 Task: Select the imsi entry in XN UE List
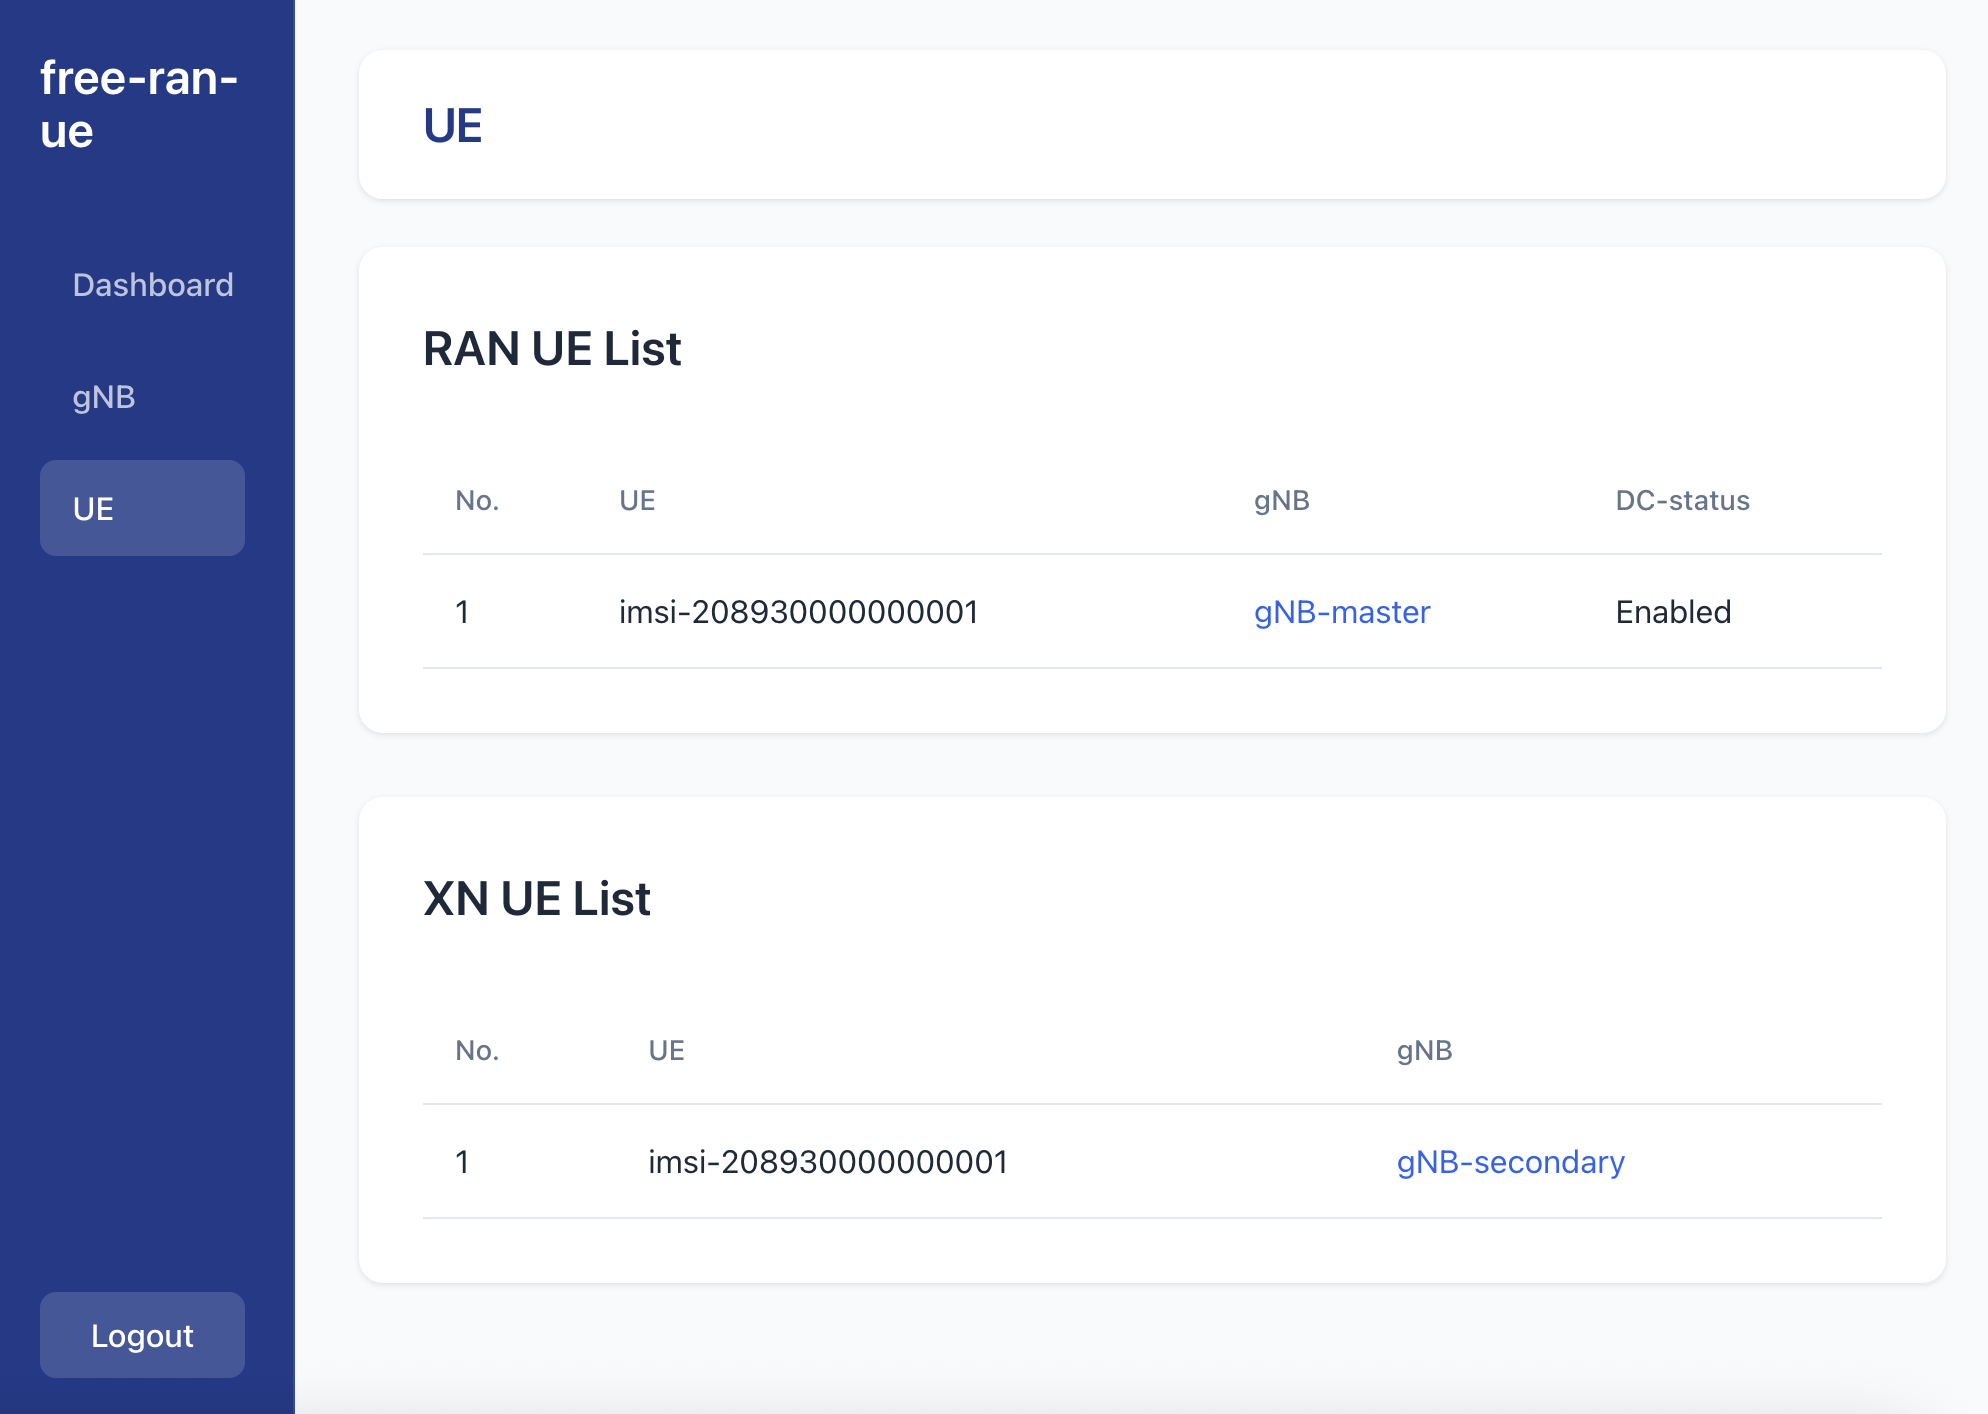(x=827, y=1162)
